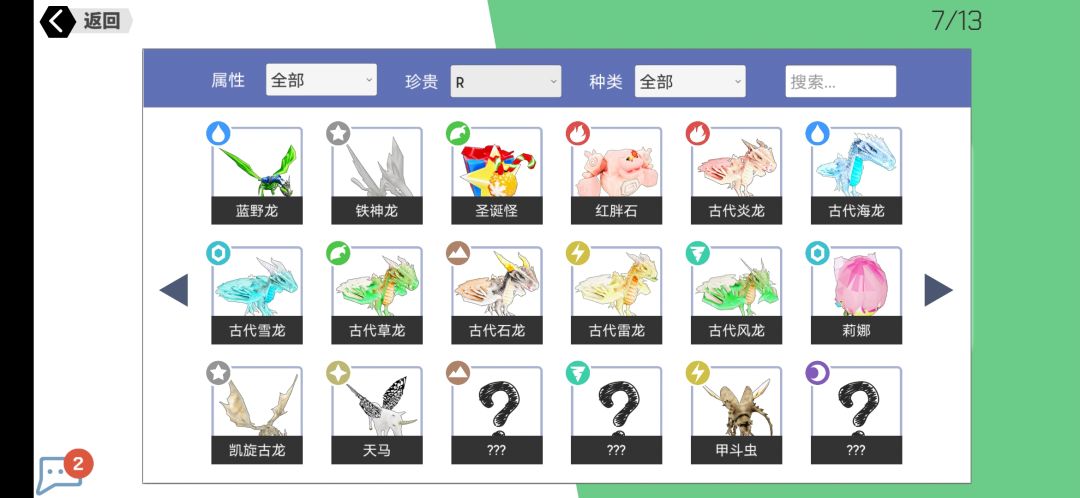Select the 古代海龙 monster card
The width and height of the screenshot is (1080, 498).
856,176
